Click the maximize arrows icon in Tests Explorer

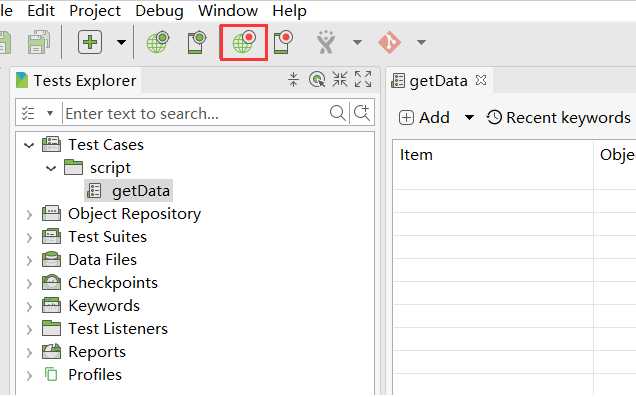coord(363,79)
